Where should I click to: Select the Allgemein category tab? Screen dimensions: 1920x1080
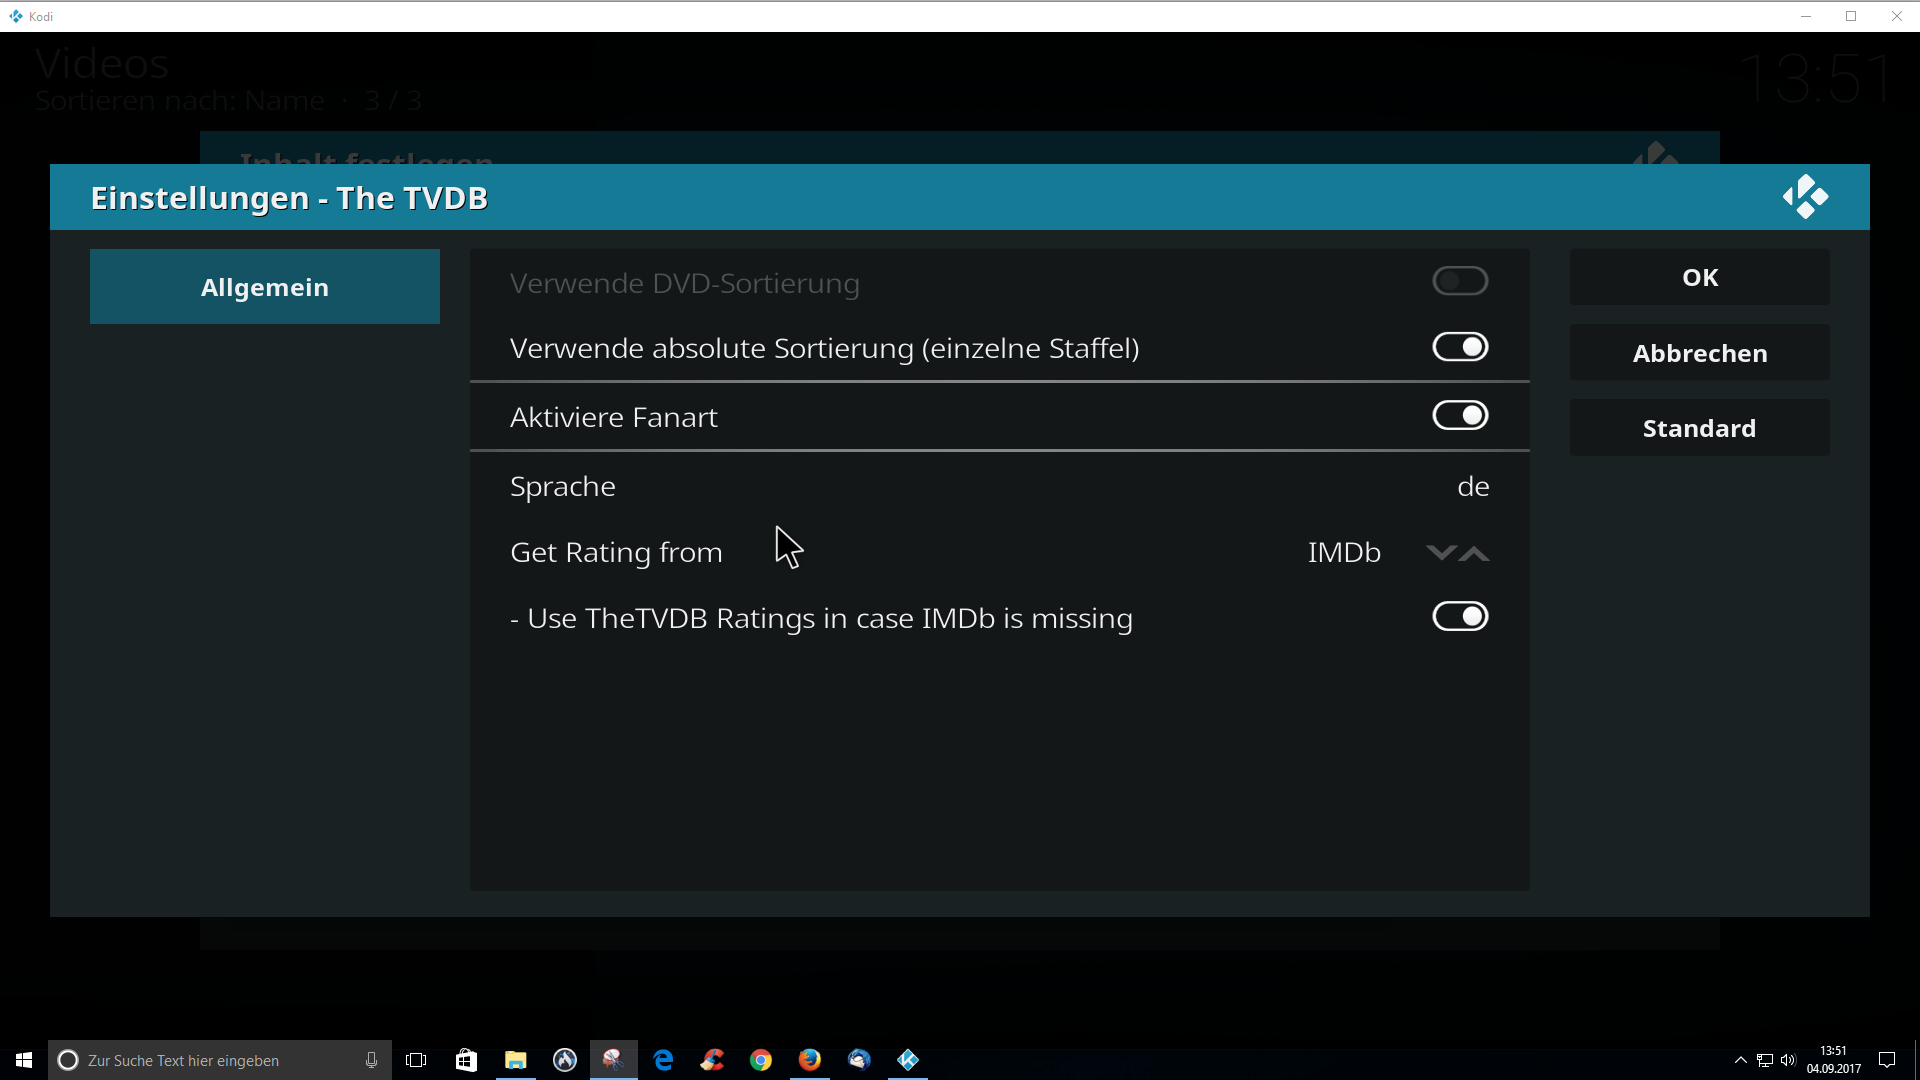265,287
